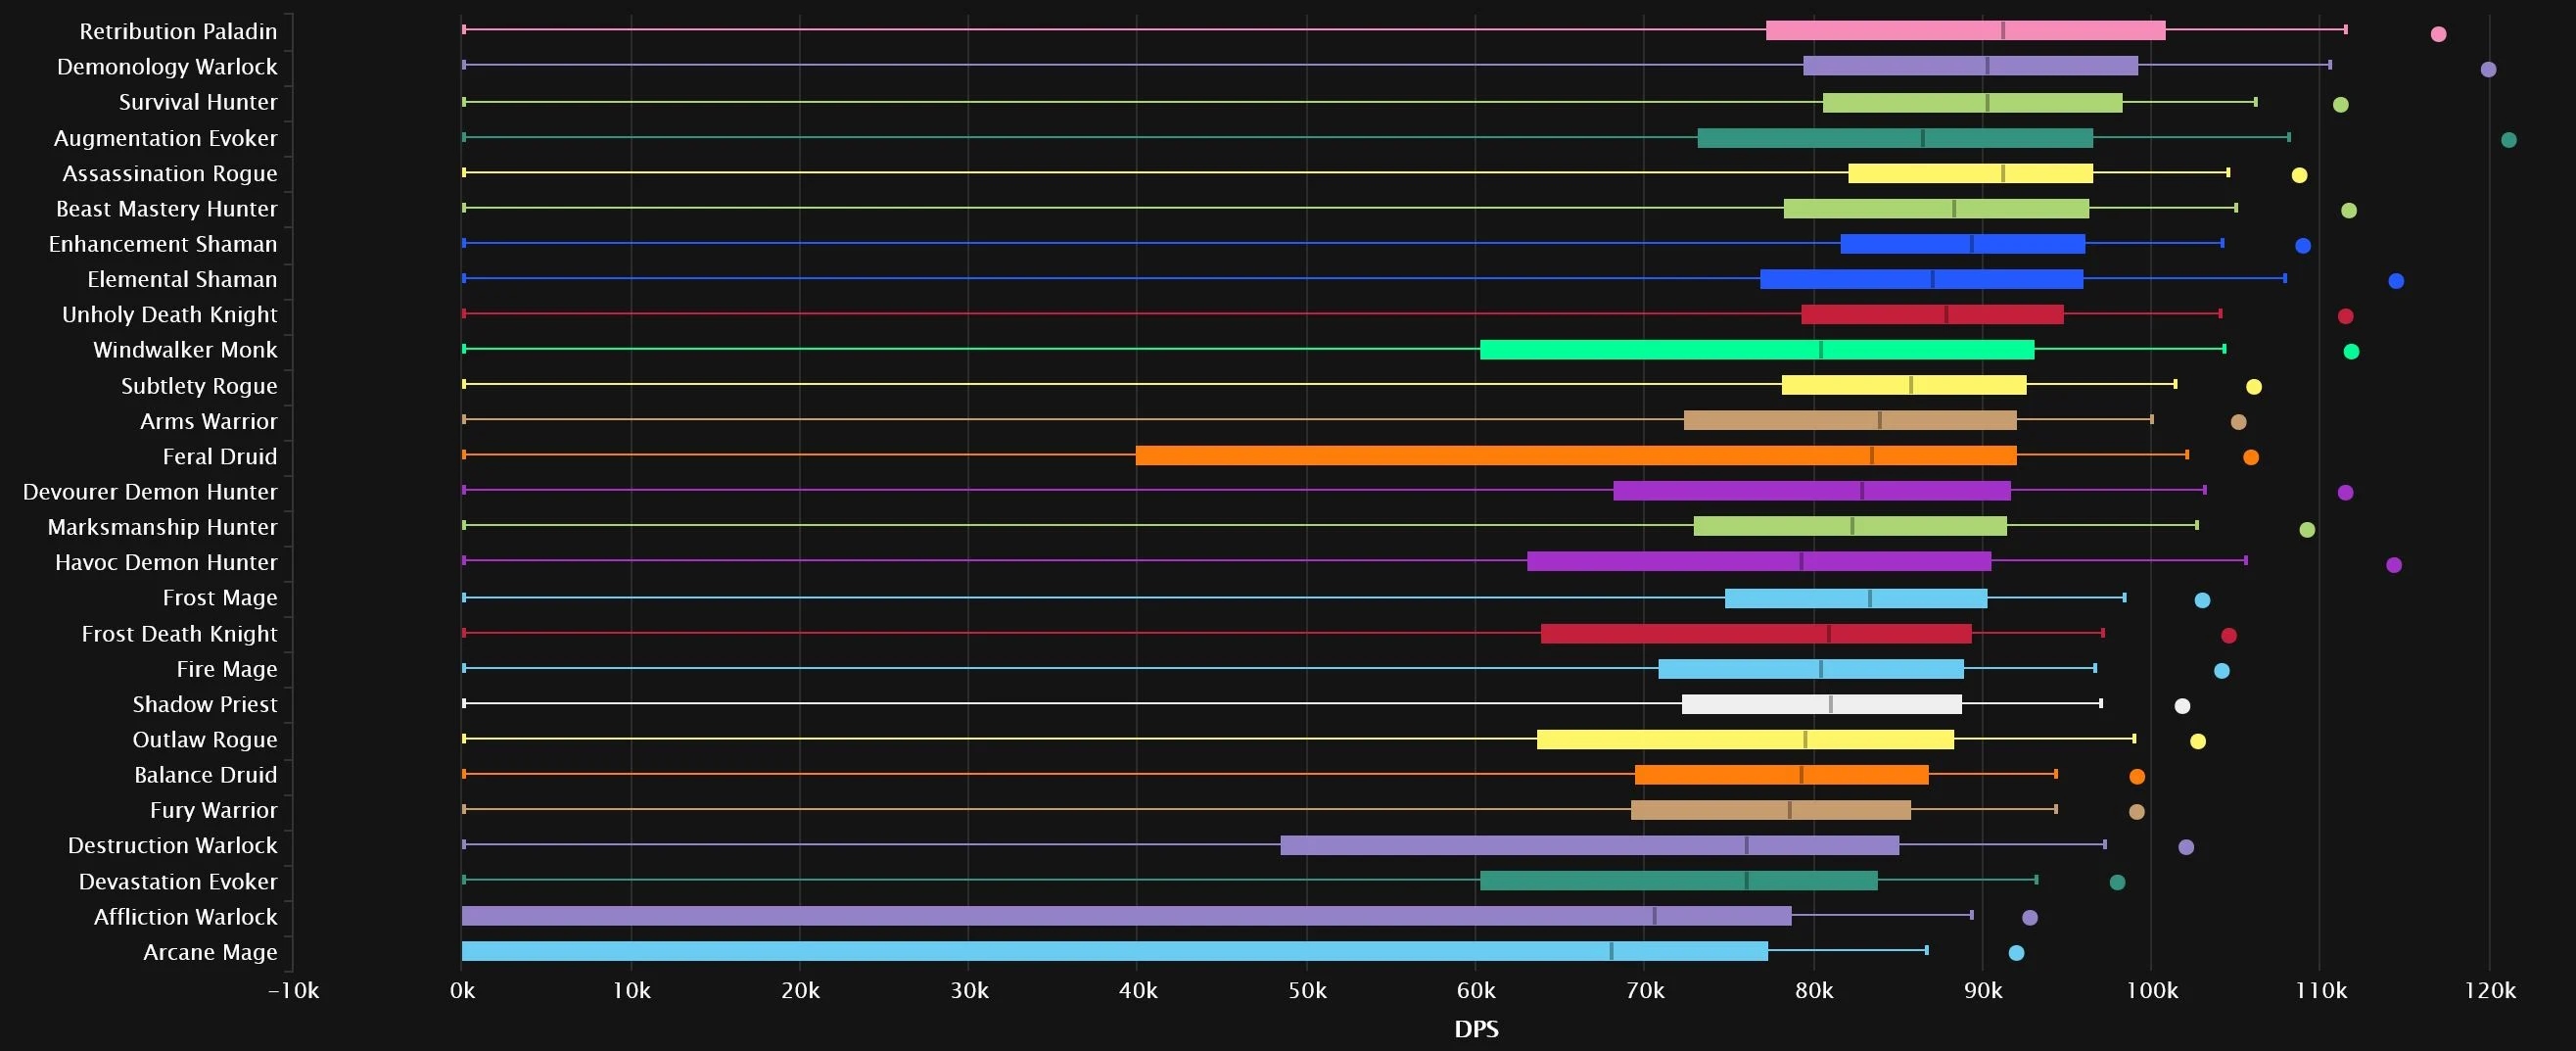Click the Assassination Rogue axis label
The height and width of the screenshot is (1051, 2576).
click(x=169, y=173)
